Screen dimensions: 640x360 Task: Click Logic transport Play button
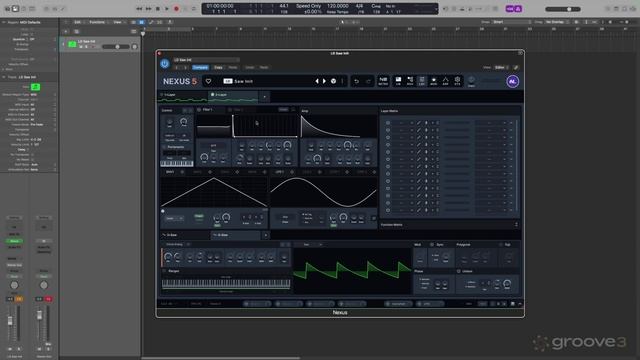pyautogui.click(x=167, y=9)
